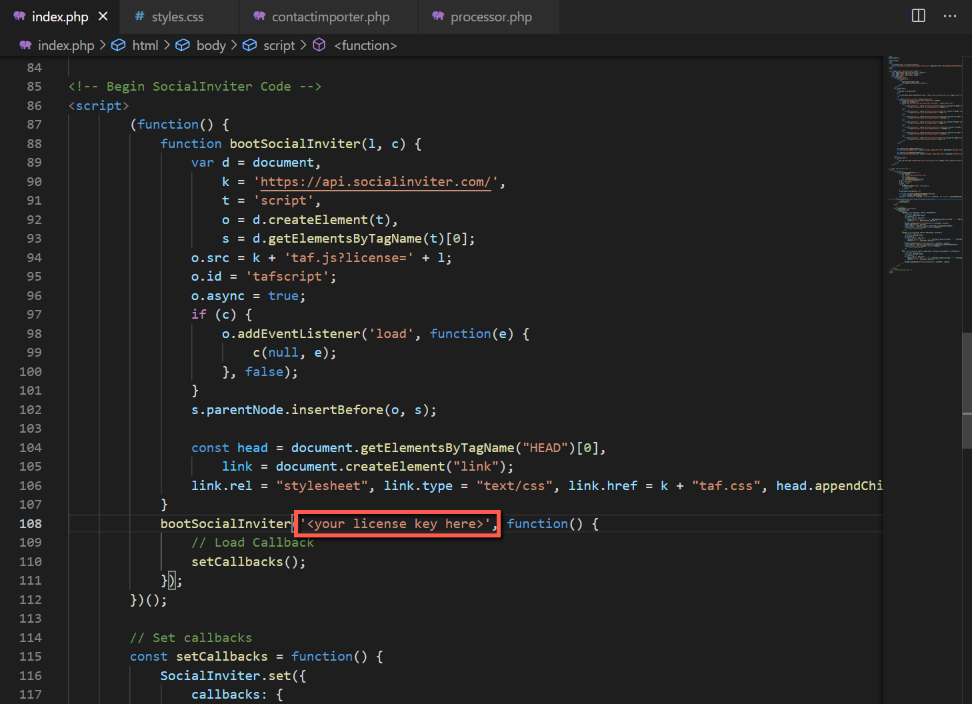This screenshot has height=704, width=972.
Task: Click the '// Set callbacks' comment
Action: coord(191,638)
